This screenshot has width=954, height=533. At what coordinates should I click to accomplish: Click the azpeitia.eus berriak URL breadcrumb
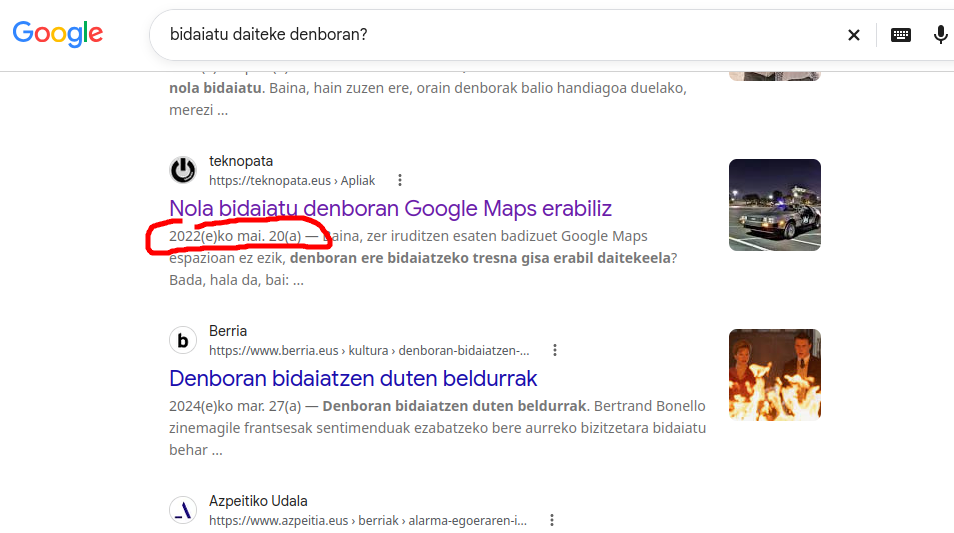point(368,521)
